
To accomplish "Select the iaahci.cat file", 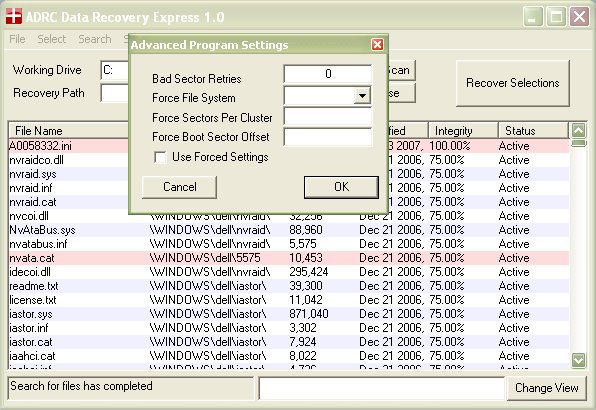I will [x=32, y=356].
